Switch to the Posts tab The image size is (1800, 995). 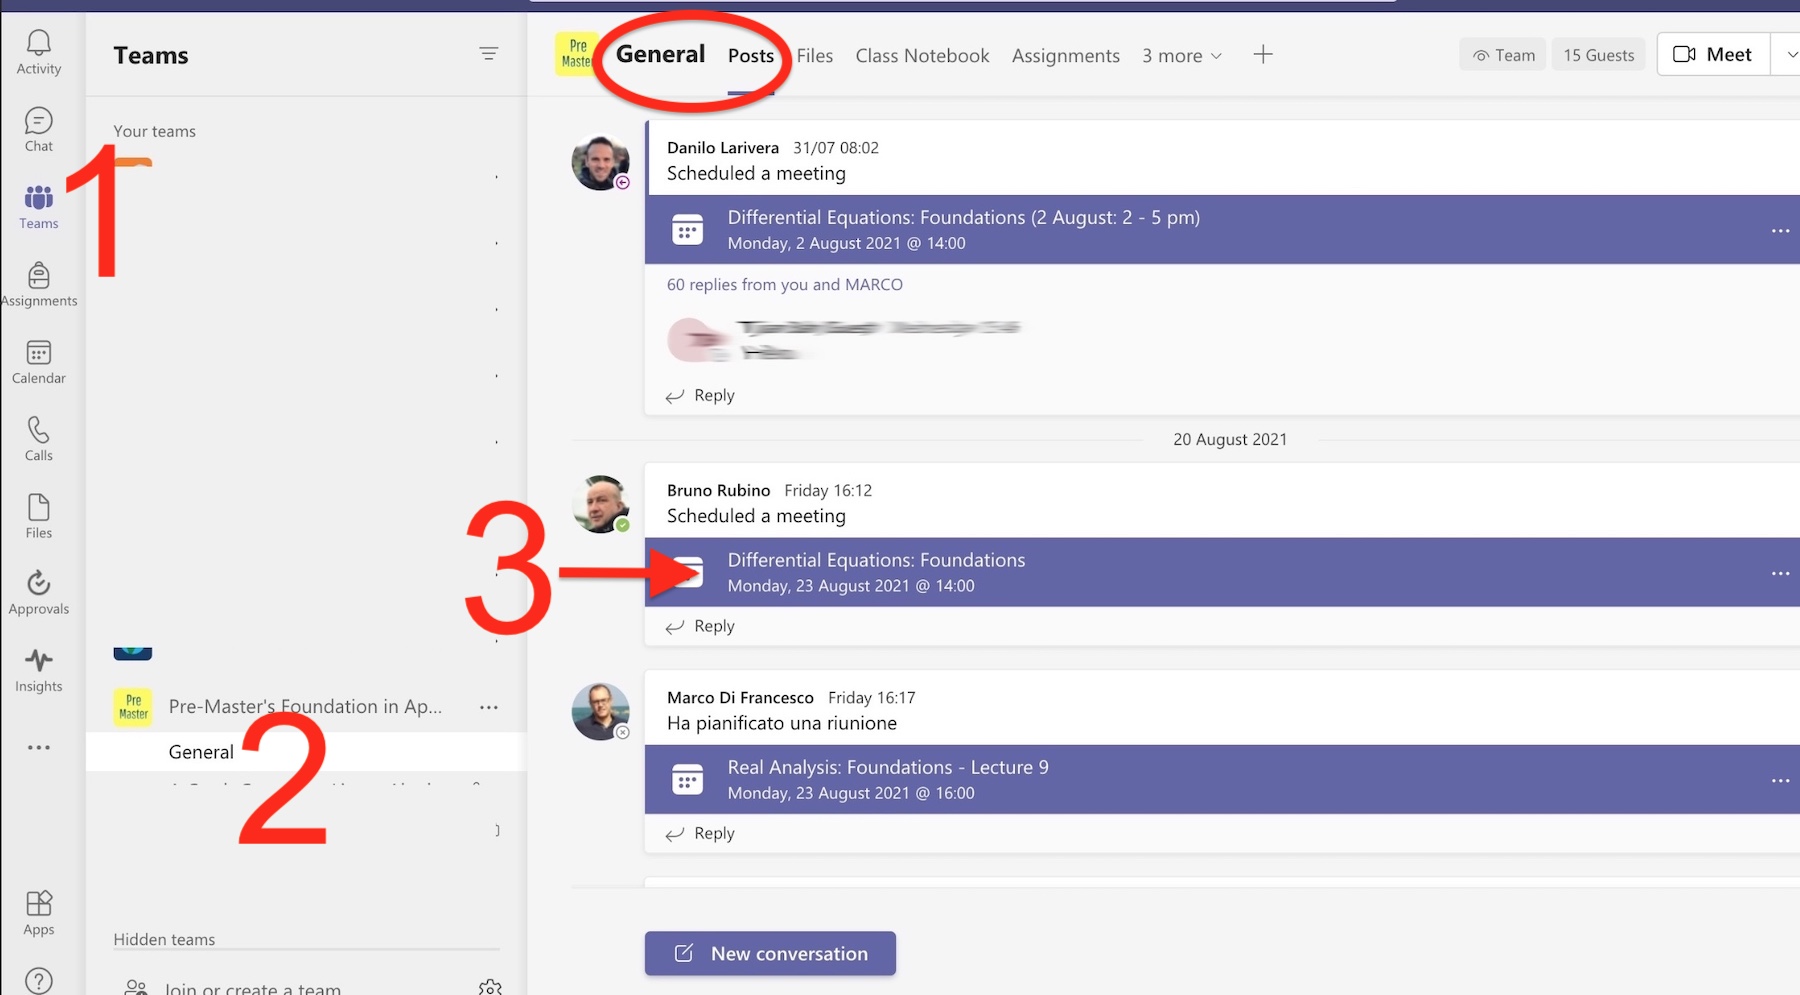click(751, 56)
